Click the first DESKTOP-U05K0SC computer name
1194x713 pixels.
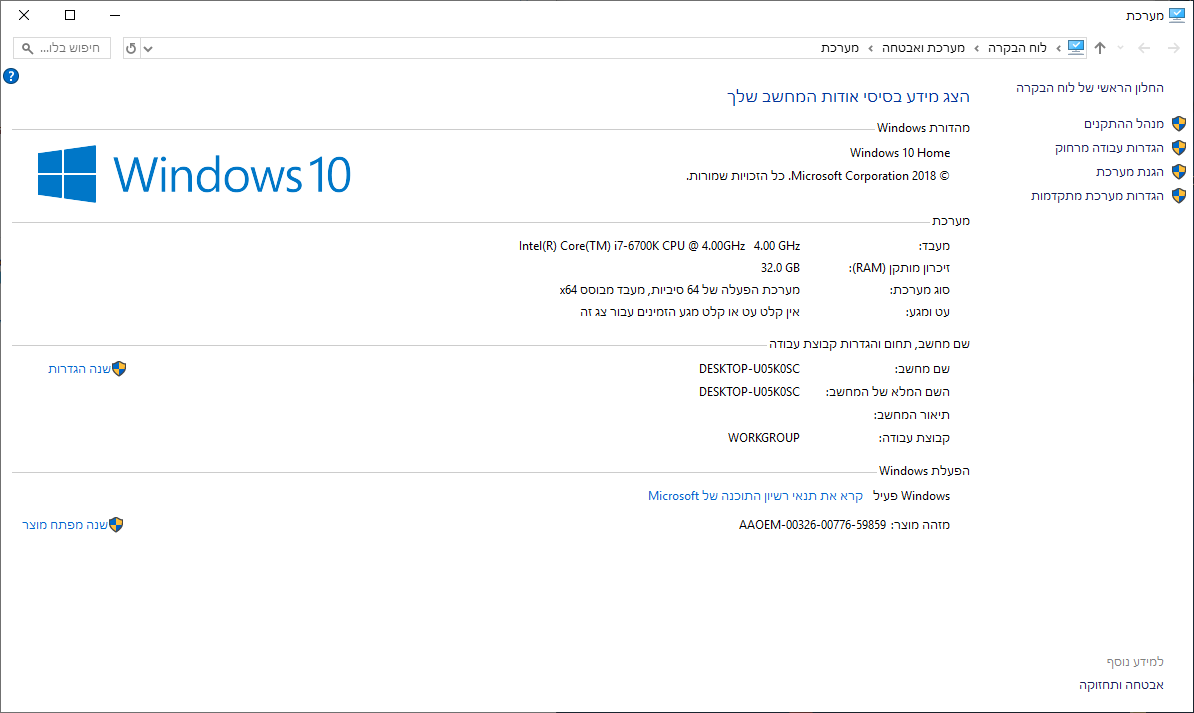(x=749, y=369)
